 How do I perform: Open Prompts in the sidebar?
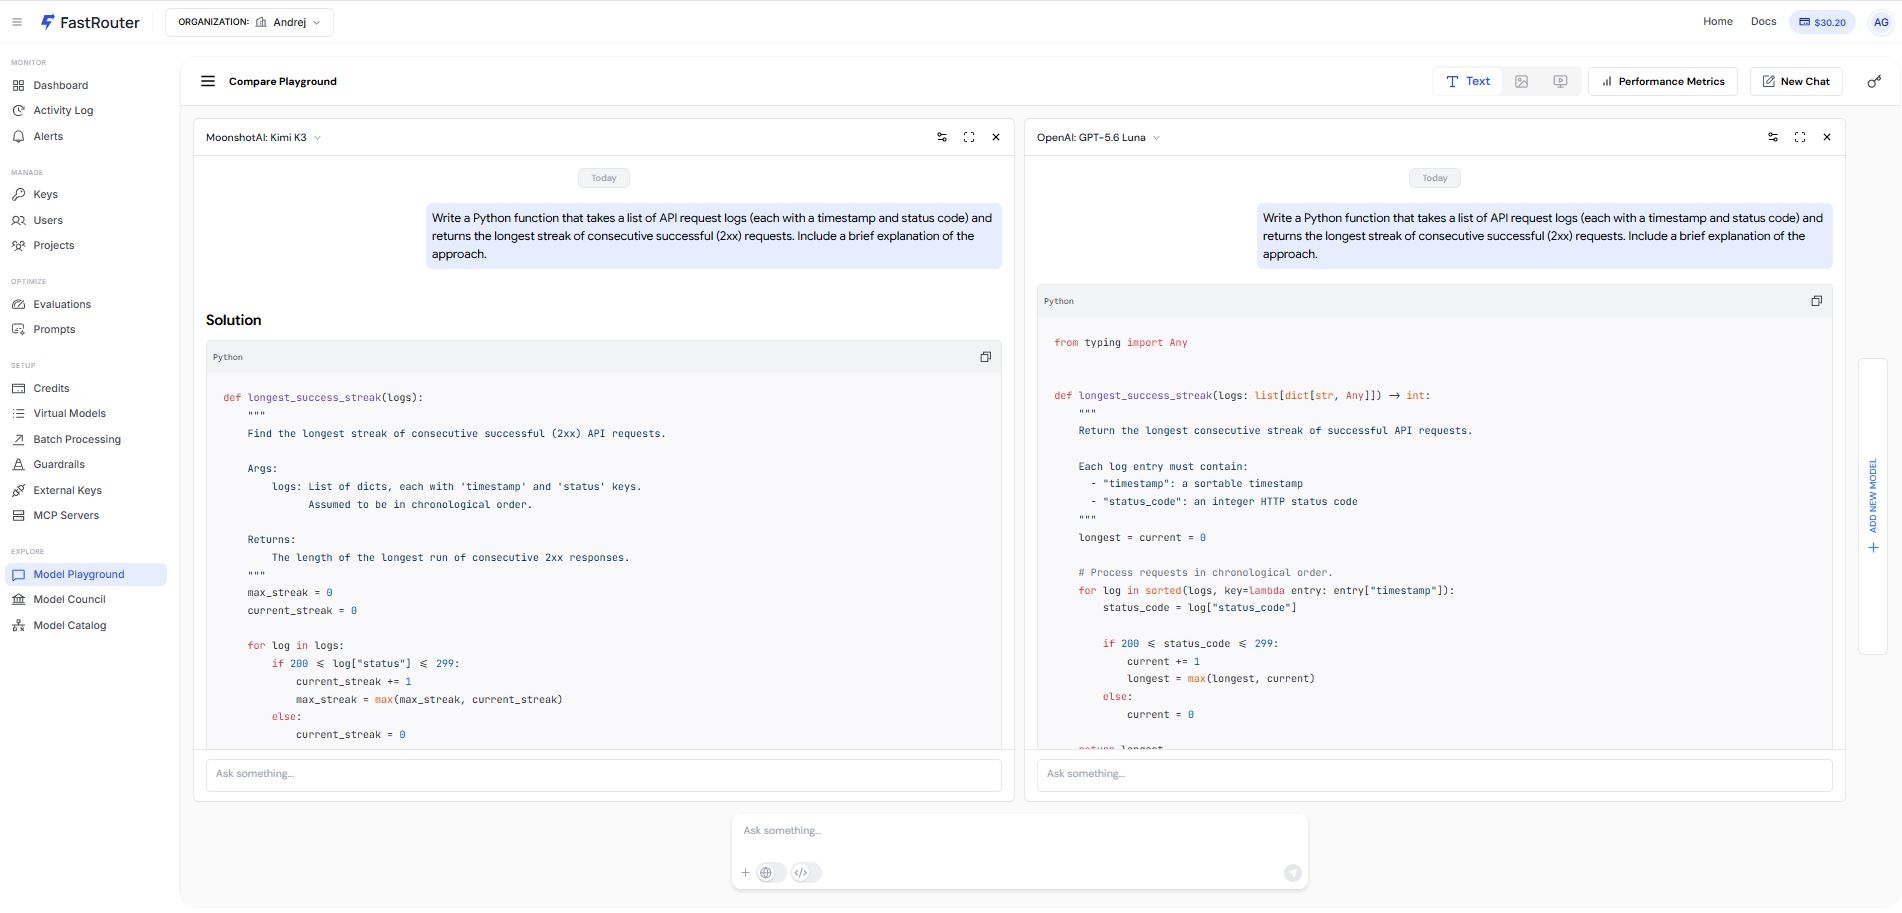[86, 329]
